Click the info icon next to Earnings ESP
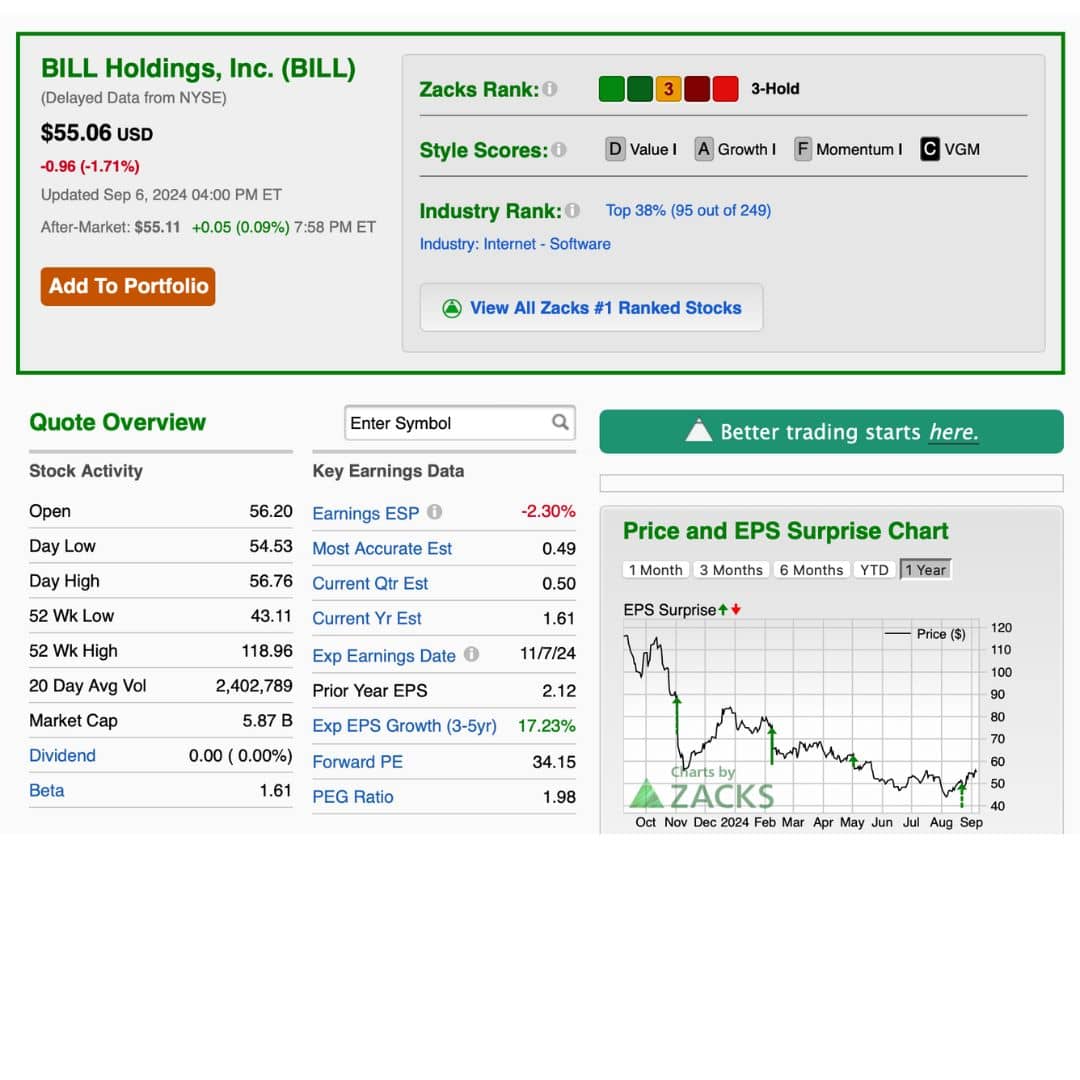The height and width of the screenshot is (1080, 1080). click(434, 512)
